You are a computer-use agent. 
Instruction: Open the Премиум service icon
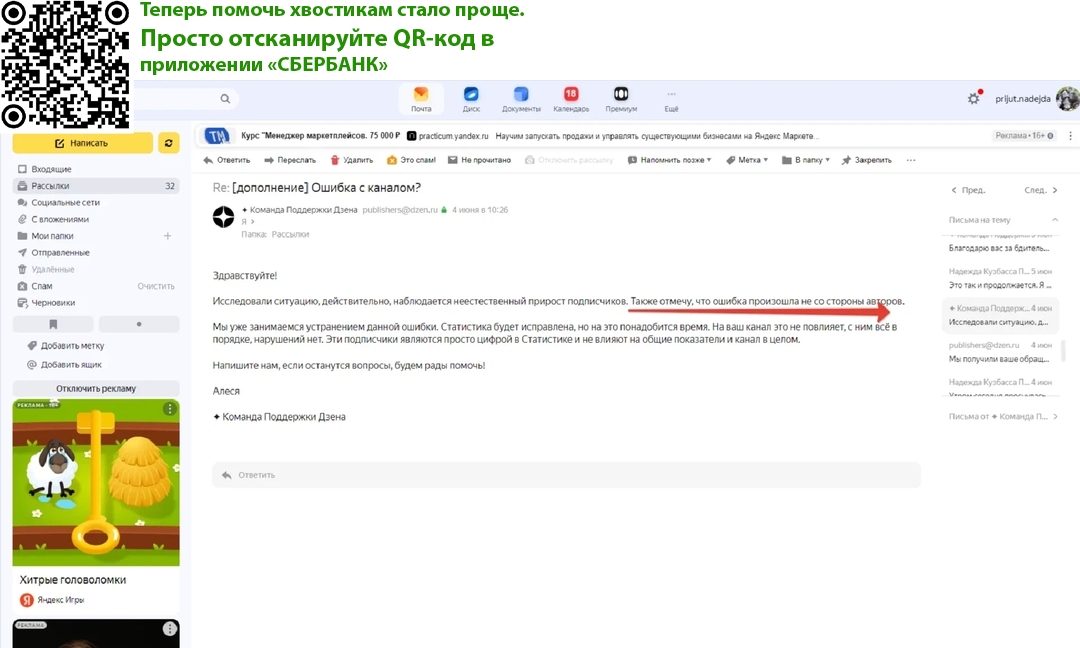[x=621, y=99]
